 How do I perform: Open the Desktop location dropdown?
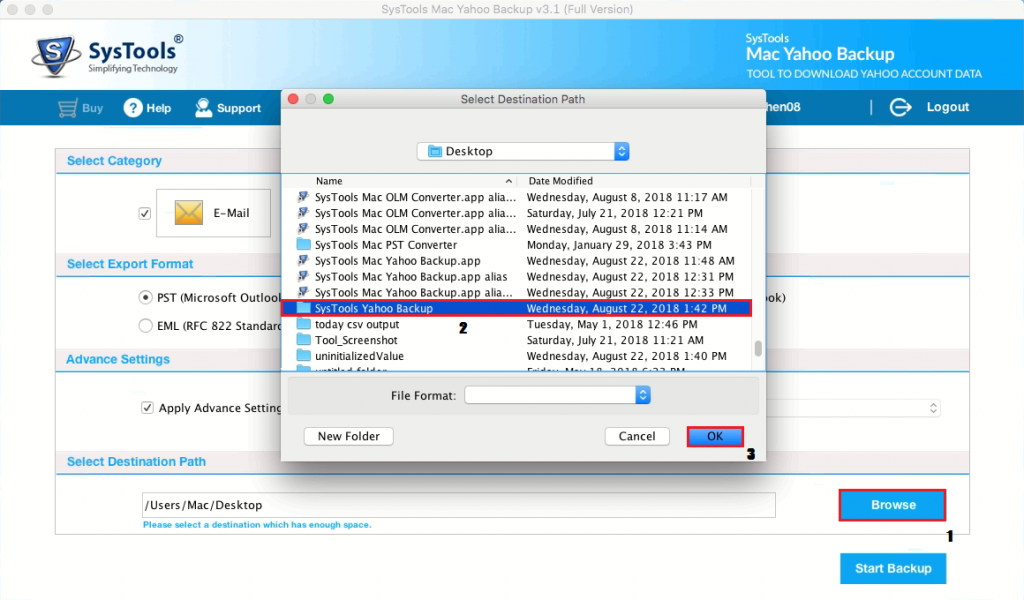523,151
